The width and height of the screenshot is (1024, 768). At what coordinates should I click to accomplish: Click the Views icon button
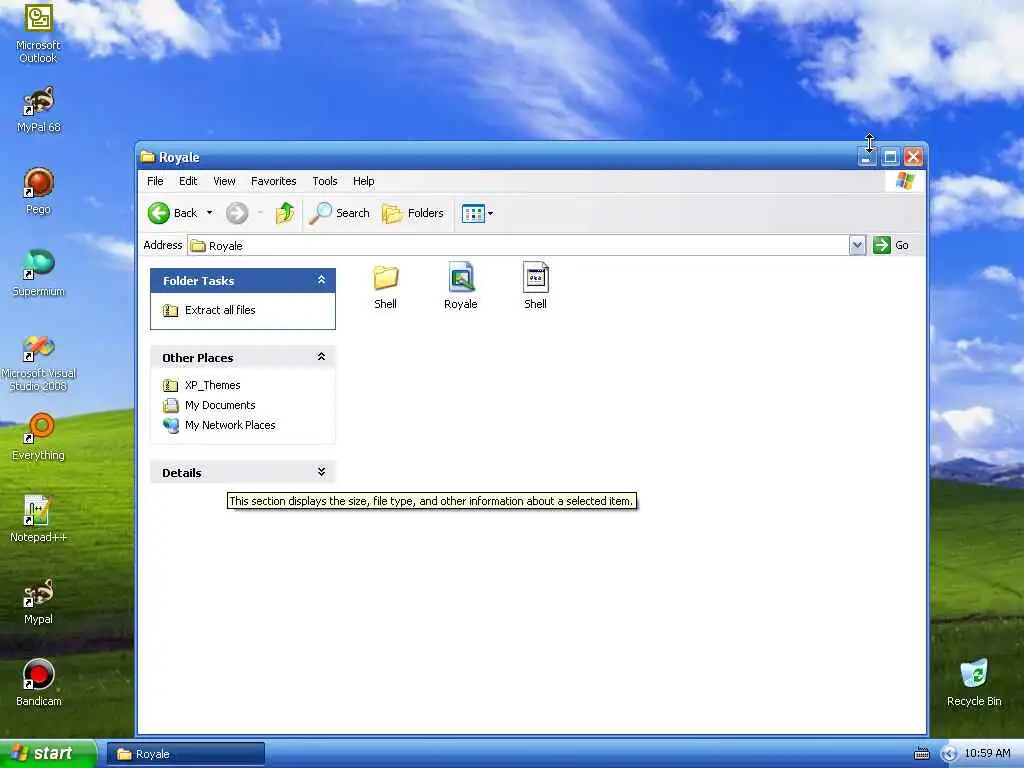pos(473,213)
